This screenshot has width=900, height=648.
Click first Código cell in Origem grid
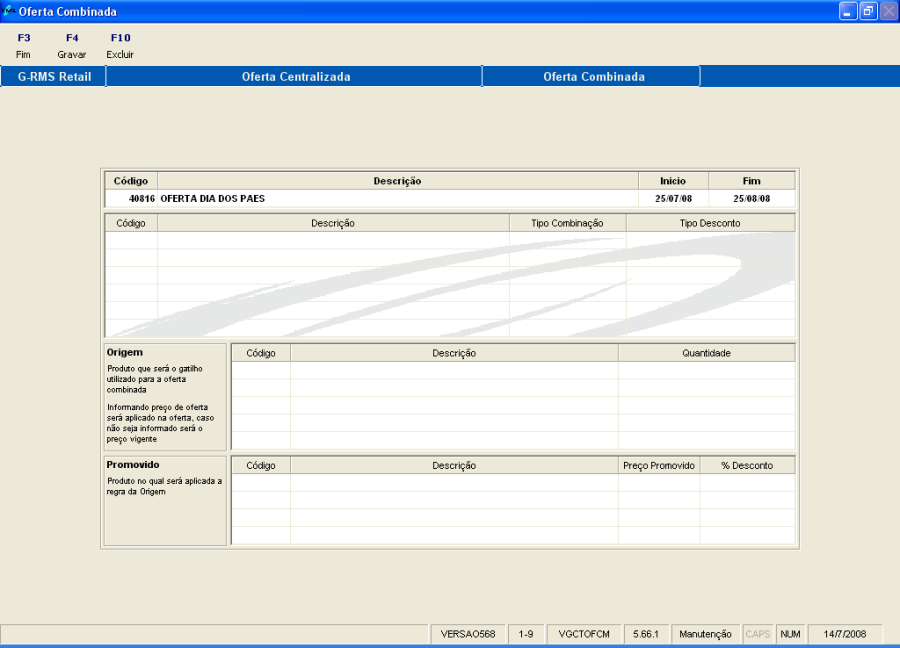tap(261, 370)
